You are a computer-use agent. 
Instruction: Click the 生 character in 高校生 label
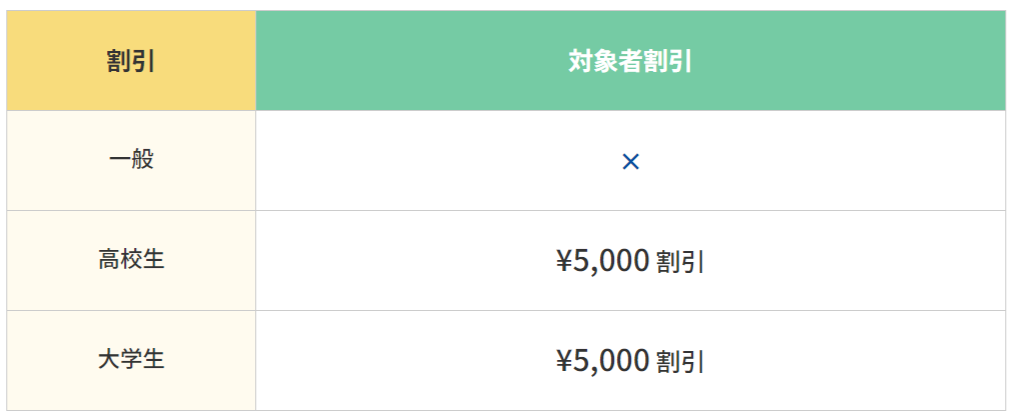pyautogui.click(x=153, y=260)
